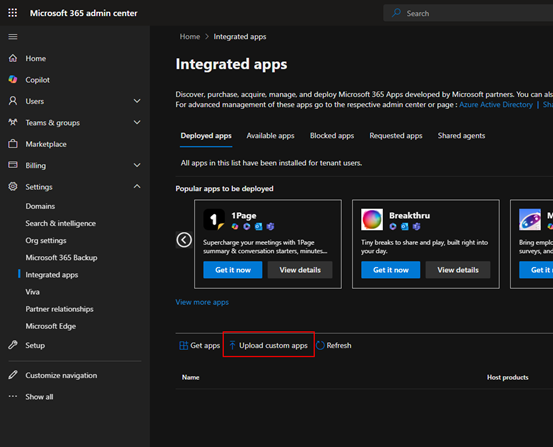The image size is (553, 447).
Task: Switch to the Blocked apps tab
Action: tap(332, 136)
